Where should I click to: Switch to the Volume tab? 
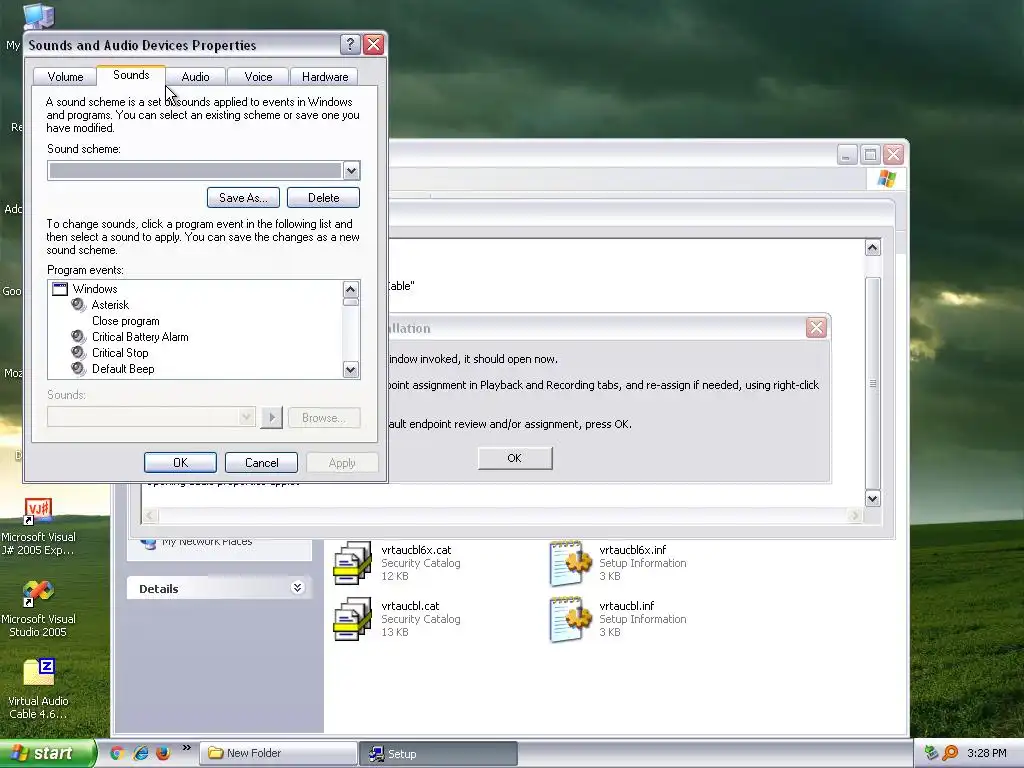65,76
